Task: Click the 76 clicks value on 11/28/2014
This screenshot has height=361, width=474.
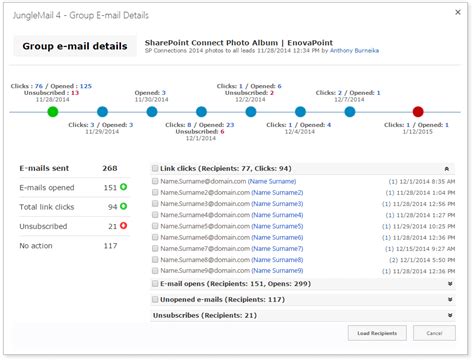Action: (39, 86)
